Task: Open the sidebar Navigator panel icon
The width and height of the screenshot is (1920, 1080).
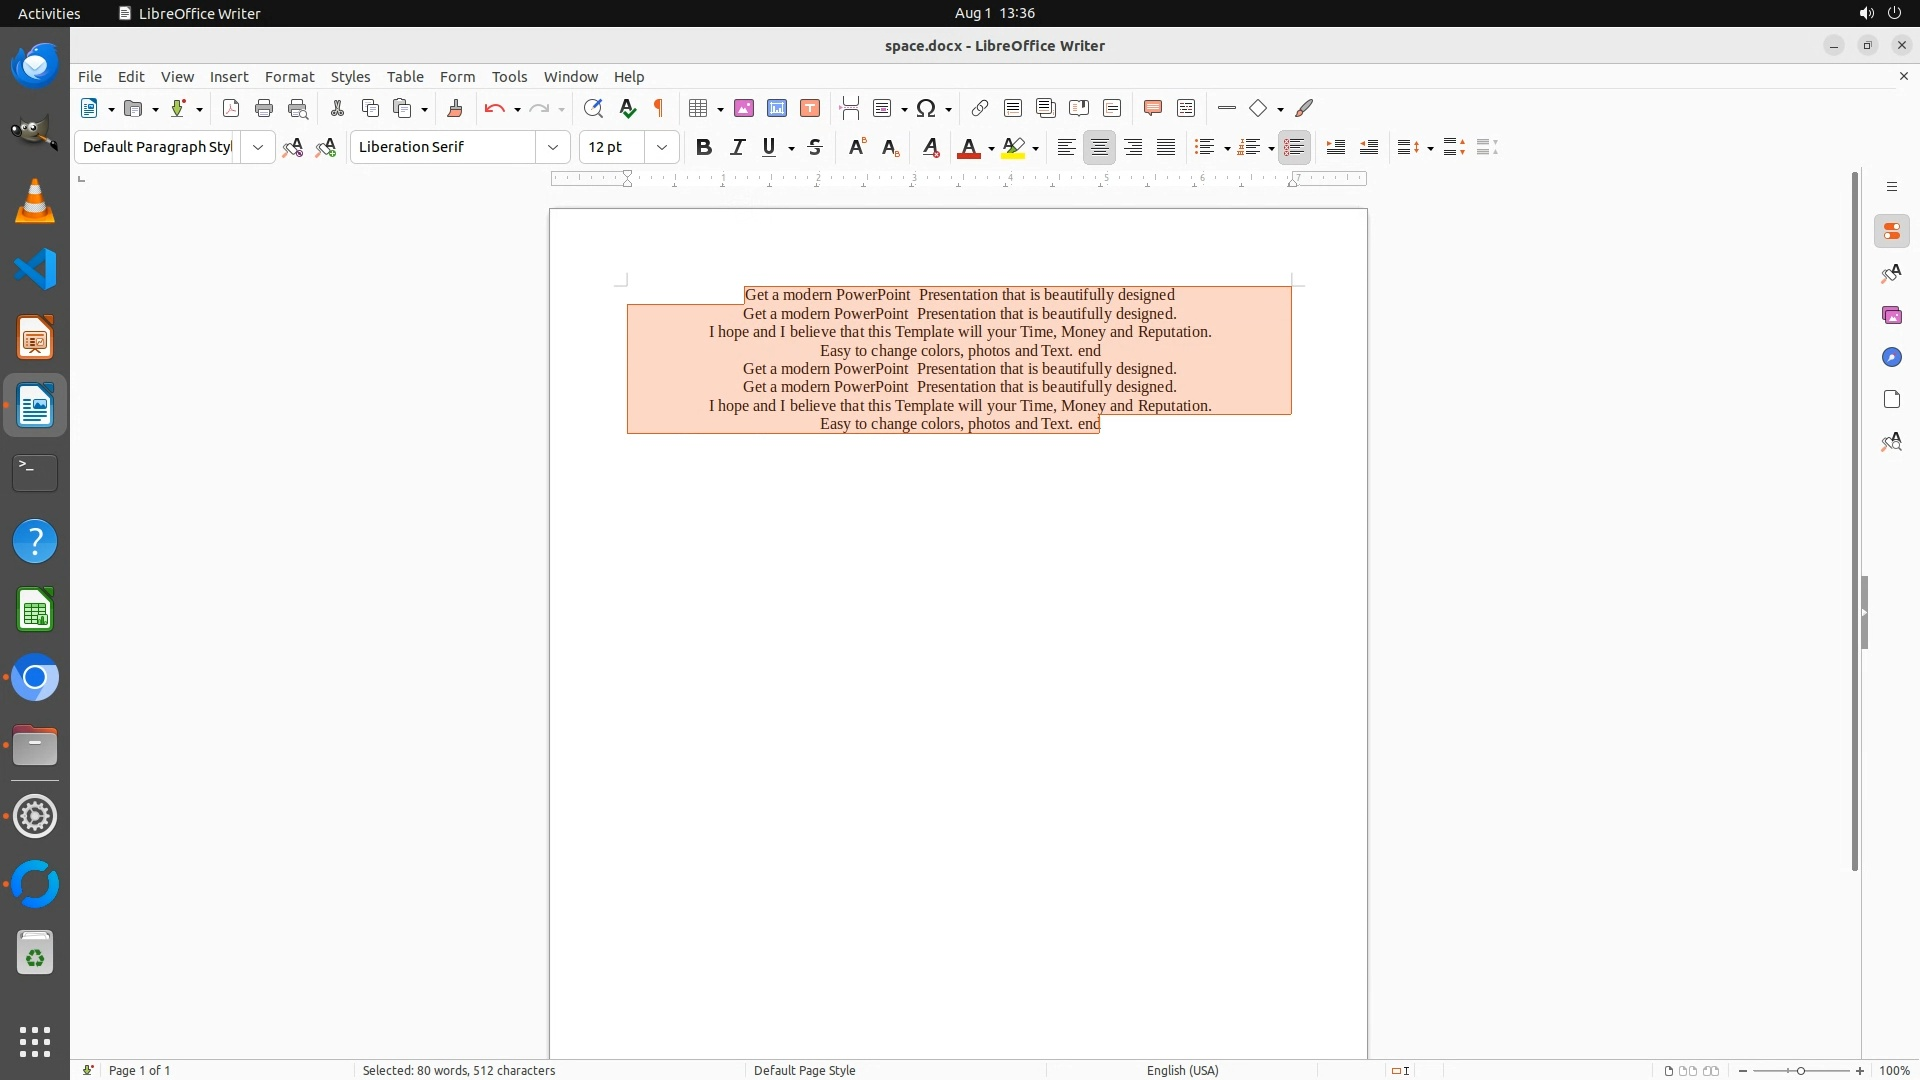Action: coord(1891,357)
